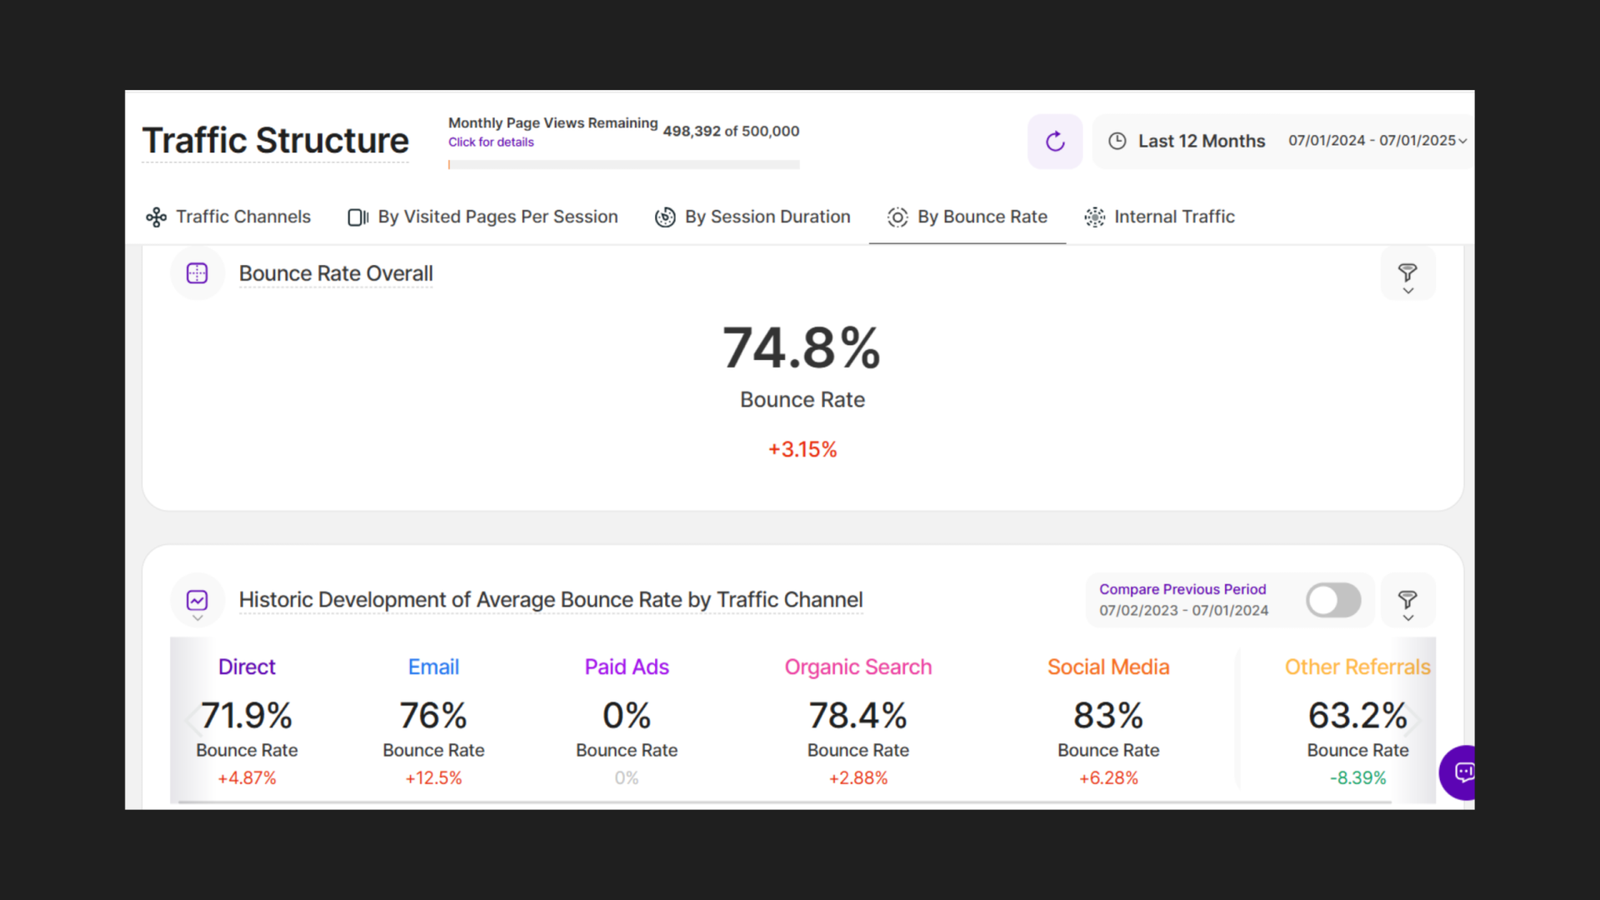This screenshot has height=900, width=1600.
Task: Click the clock icon next to Last 12 Months
Action: (x=1117, y=141)
